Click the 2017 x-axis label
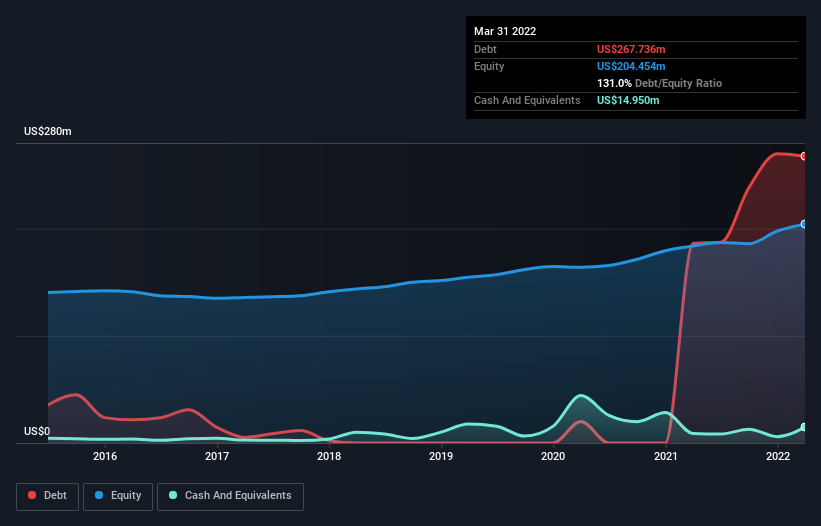 pos(217,456)
